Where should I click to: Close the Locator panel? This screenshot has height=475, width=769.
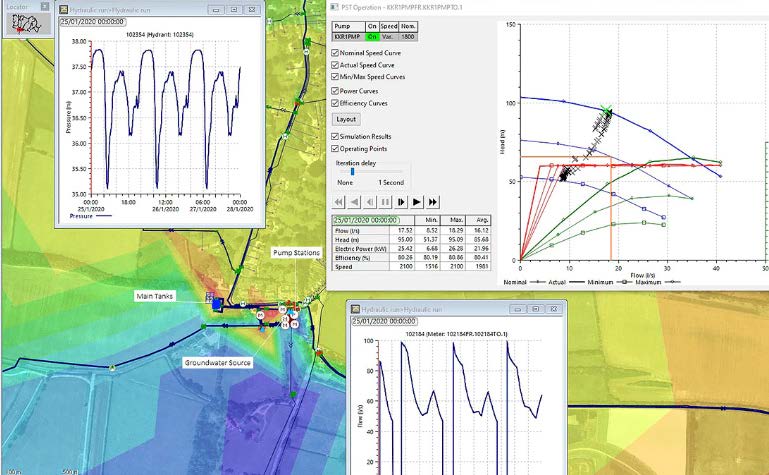coord(42,6)
